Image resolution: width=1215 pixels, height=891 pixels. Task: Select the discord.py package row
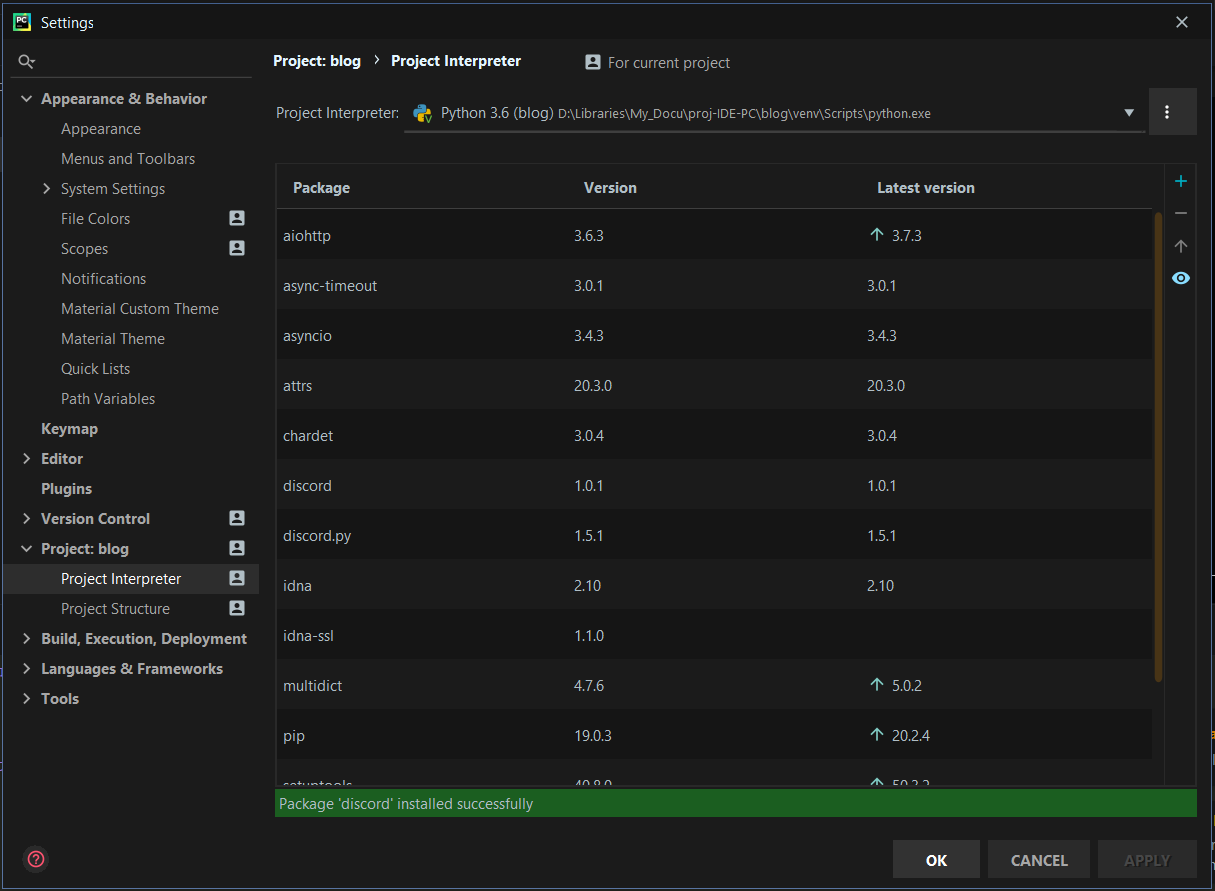coord(714,535)
